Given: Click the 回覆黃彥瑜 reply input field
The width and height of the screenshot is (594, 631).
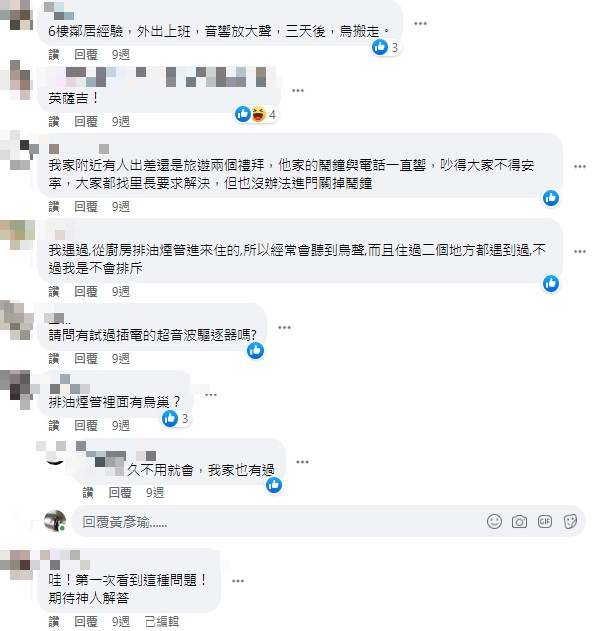Looking at the screenshot, I should (x=278, y=522).
